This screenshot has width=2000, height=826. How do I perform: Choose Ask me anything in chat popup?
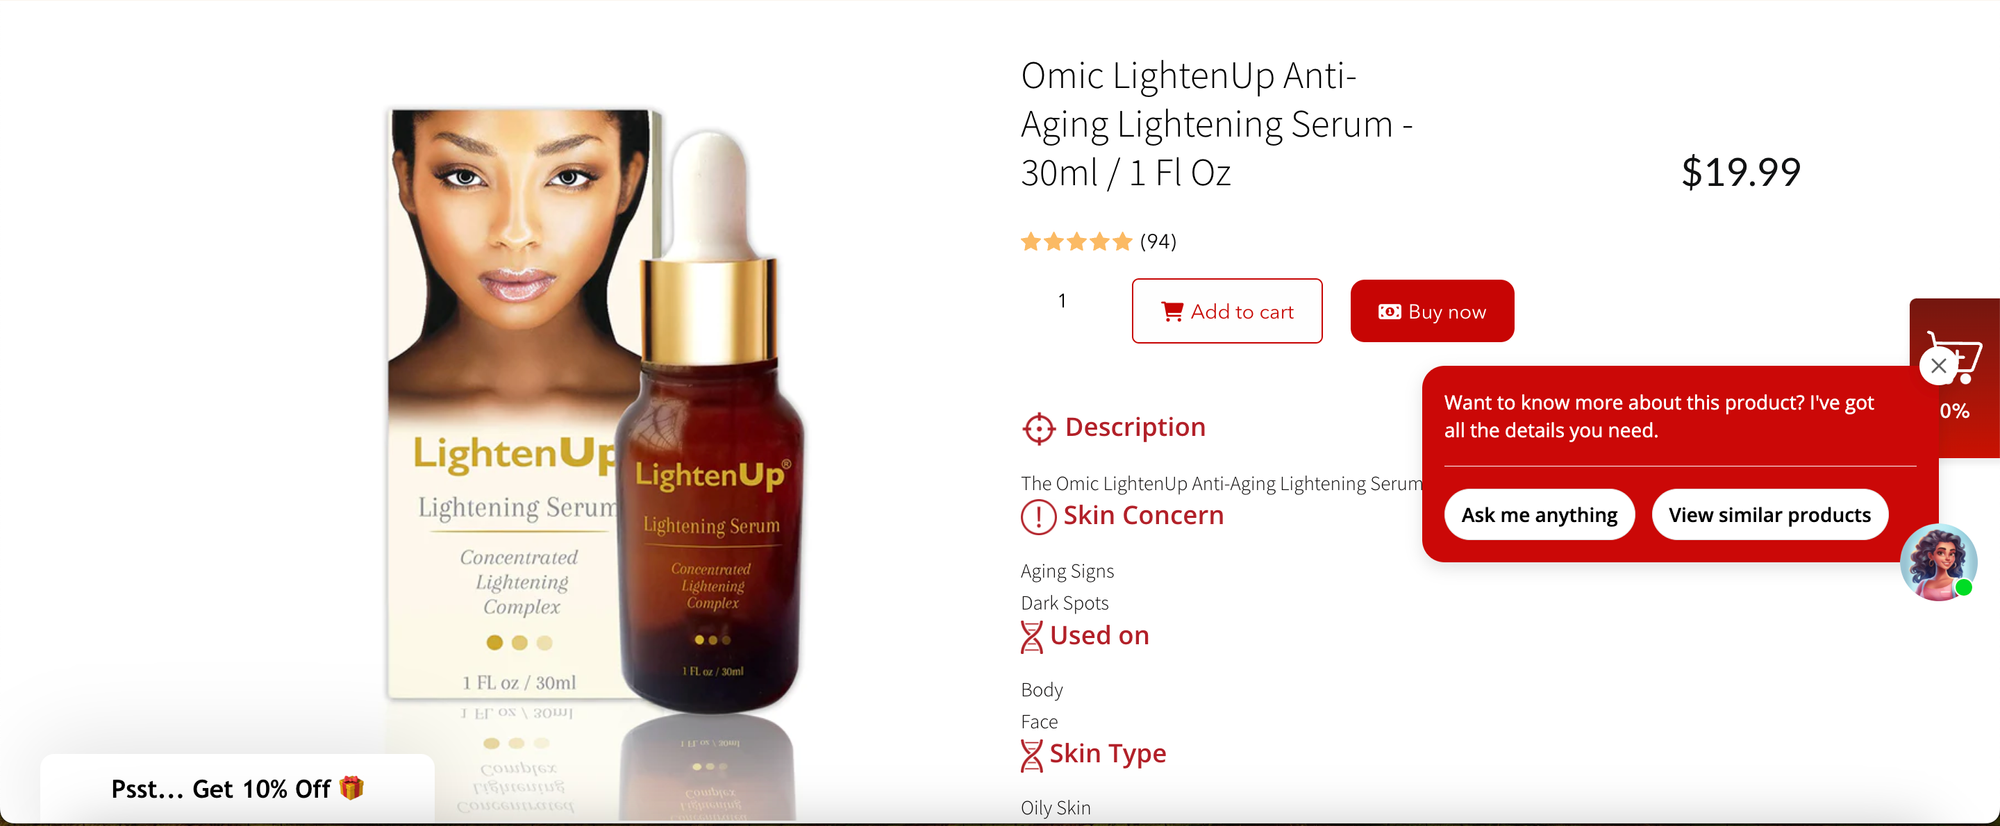1539,515
